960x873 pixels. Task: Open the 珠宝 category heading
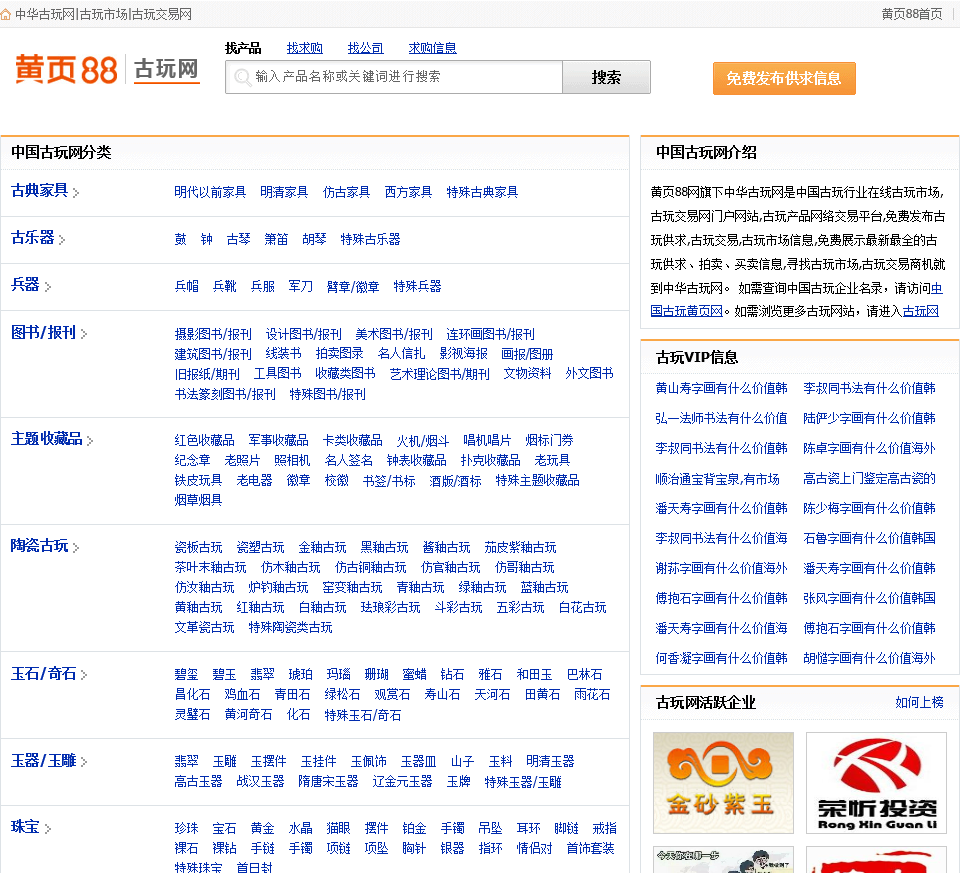click(25, 826)
